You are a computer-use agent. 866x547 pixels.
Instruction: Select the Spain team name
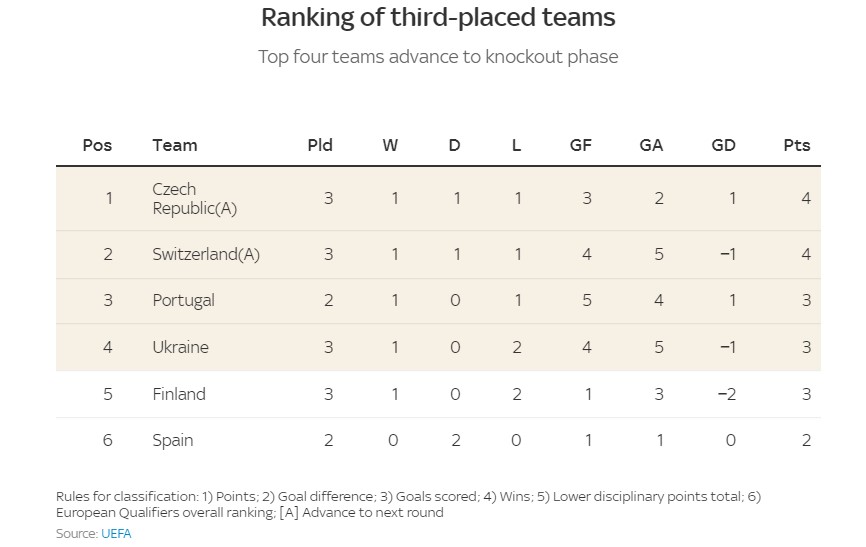coord(173,440)
